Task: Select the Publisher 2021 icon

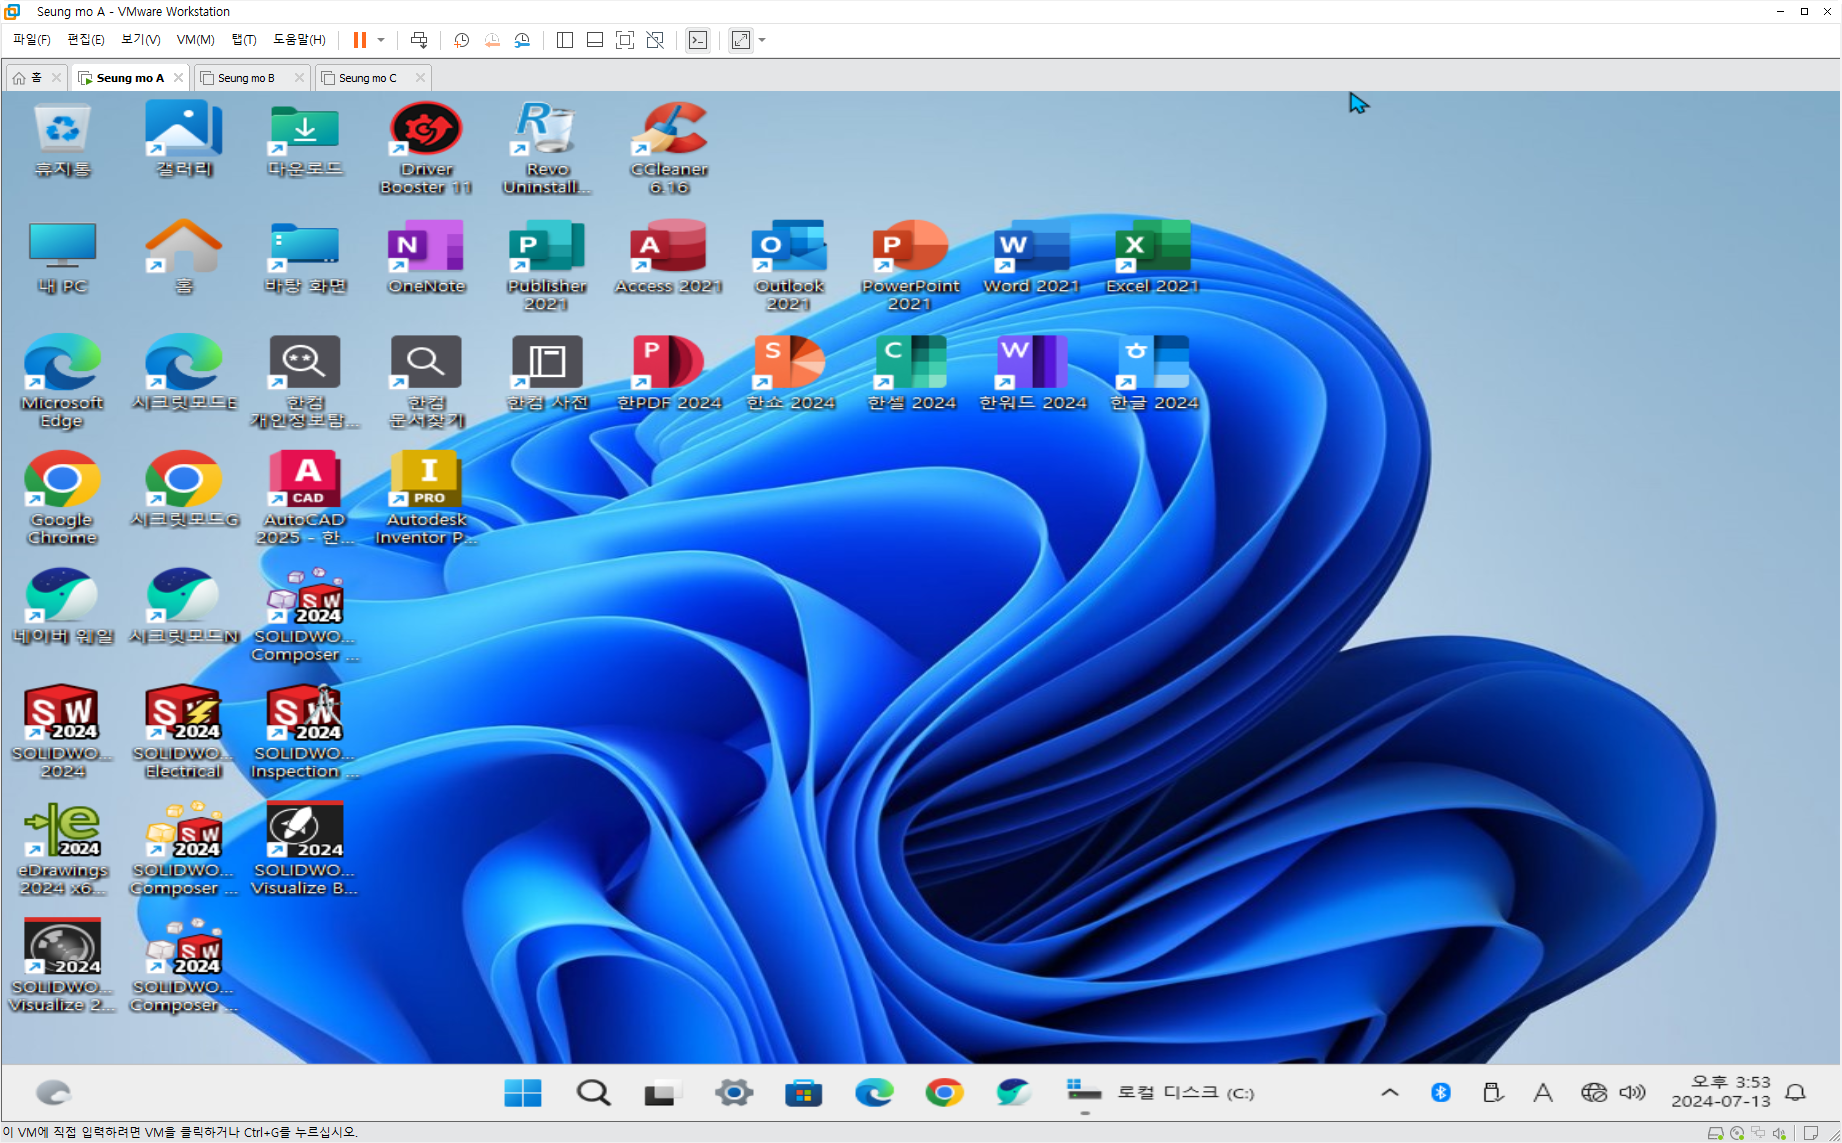Action: (x=547, y=265)
